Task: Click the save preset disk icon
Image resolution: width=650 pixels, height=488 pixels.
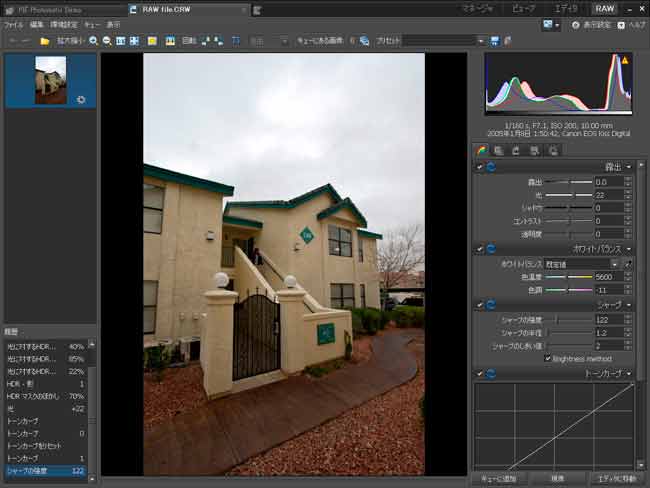Action: [x=494, y=41]
